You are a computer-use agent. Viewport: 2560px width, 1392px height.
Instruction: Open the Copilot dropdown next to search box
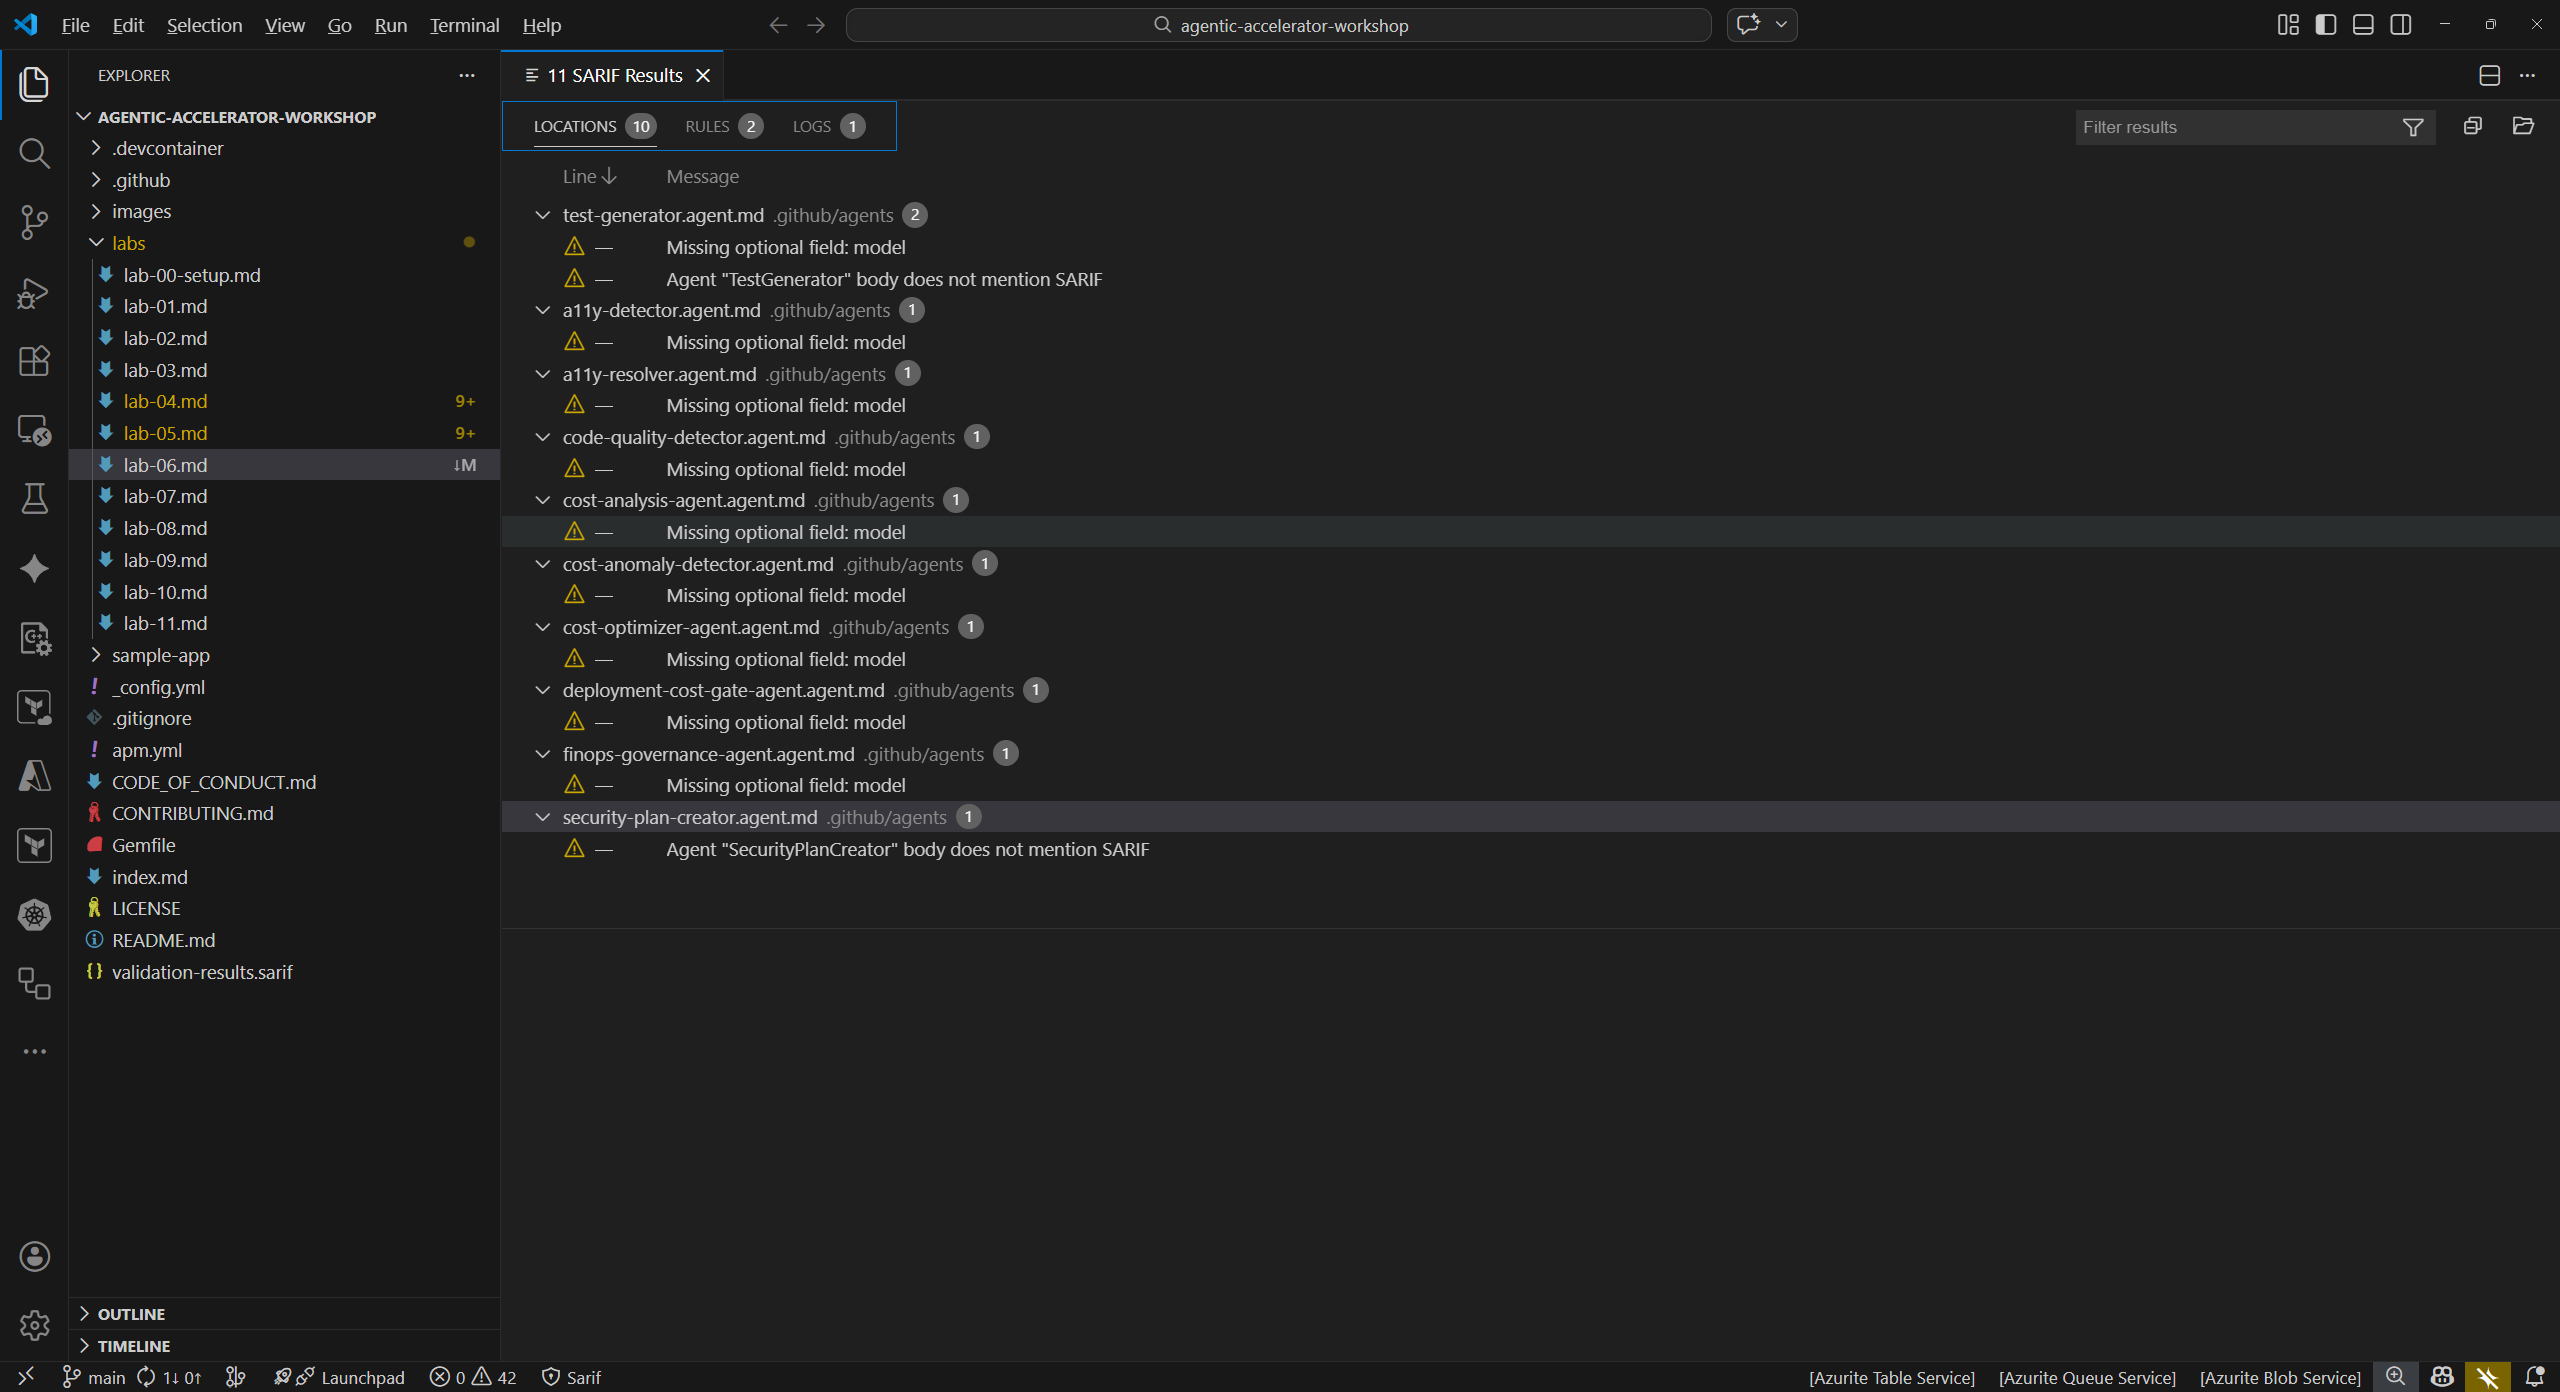coord(1781,24)
